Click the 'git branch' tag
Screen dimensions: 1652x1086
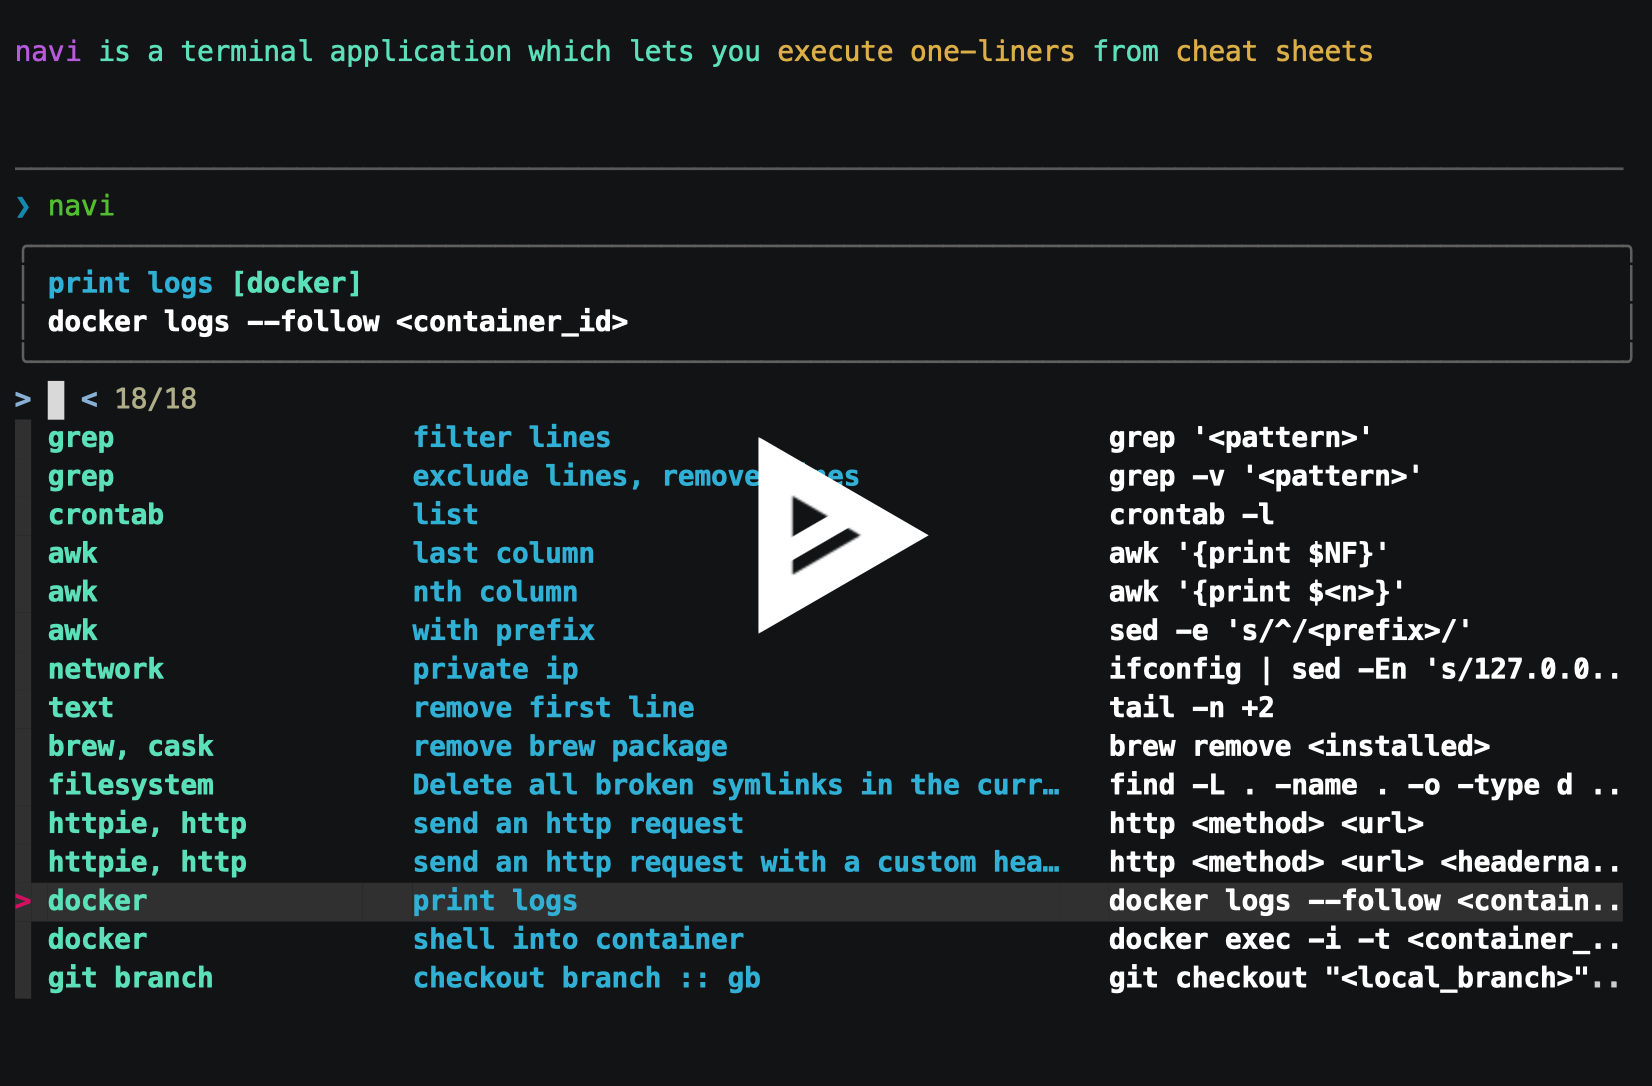(x=130, y=978)
